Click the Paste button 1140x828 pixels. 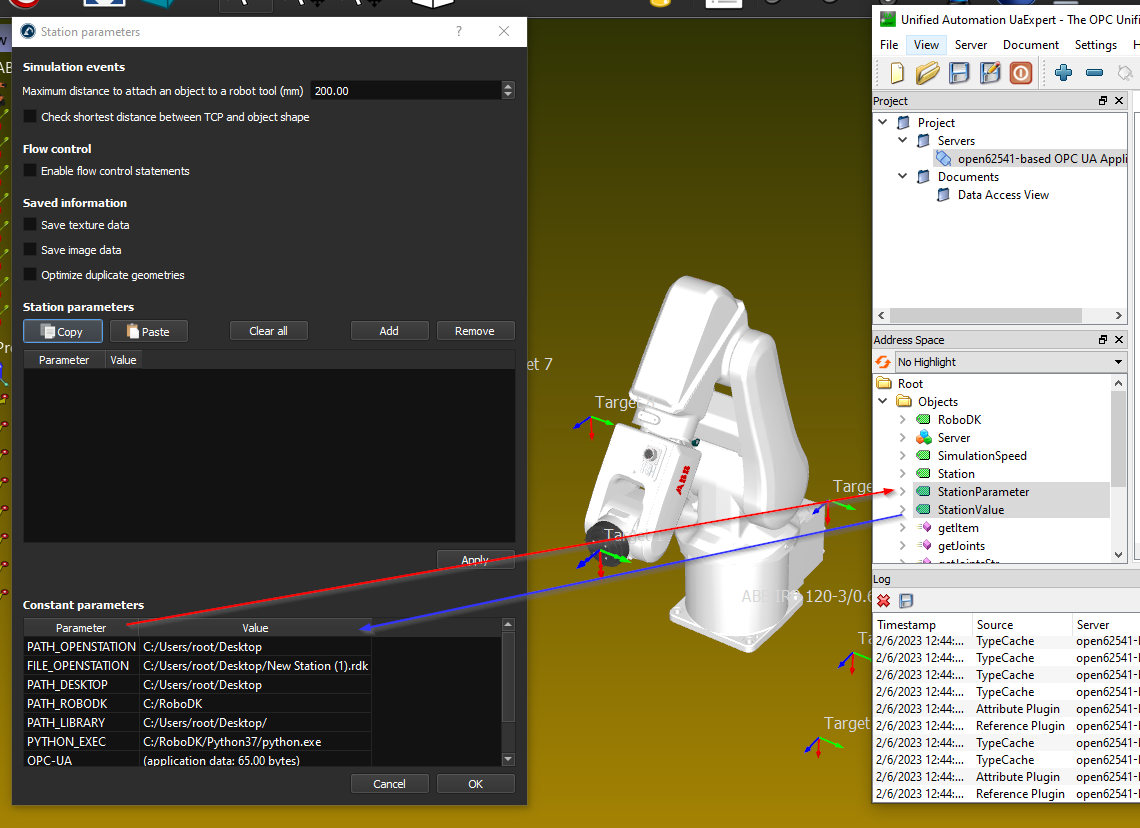[149, 331]
